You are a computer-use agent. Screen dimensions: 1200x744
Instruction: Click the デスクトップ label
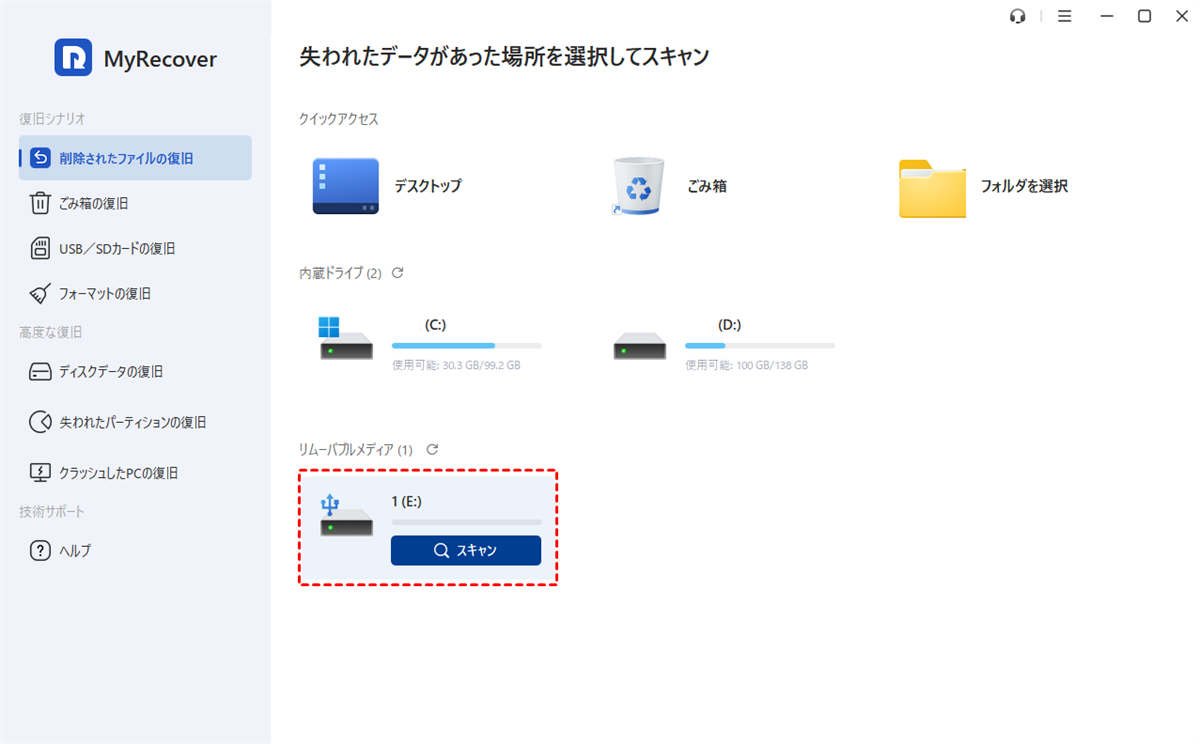(x=428, y=186)
